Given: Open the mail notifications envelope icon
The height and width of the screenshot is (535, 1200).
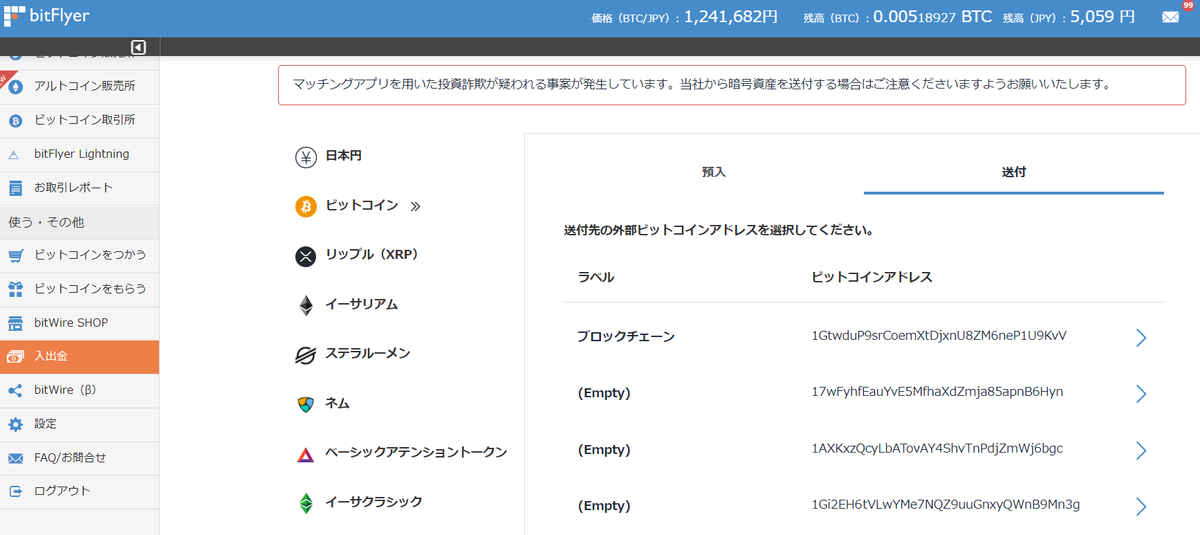Looking at the screenshot, I should click(1170, 17).
